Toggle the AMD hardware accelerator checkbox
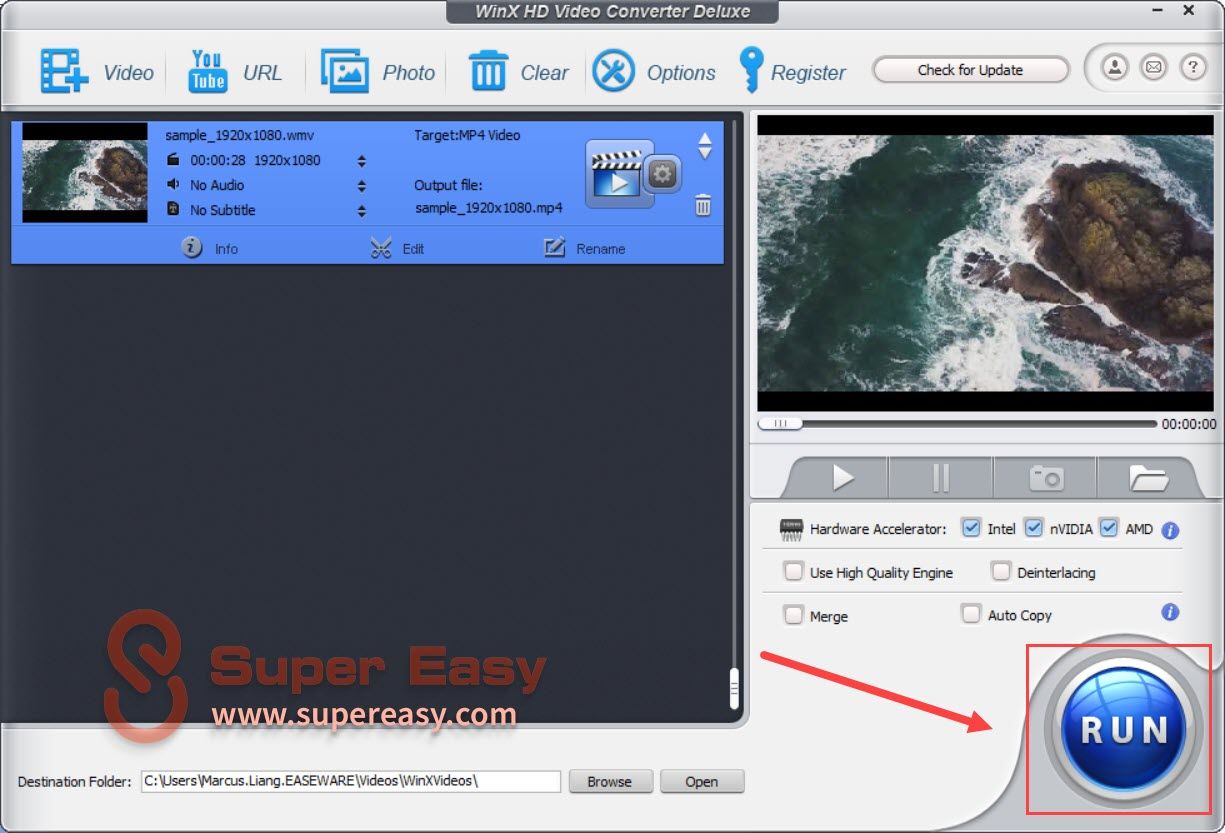The image size is (1225, 833). tap(1108, 528)
